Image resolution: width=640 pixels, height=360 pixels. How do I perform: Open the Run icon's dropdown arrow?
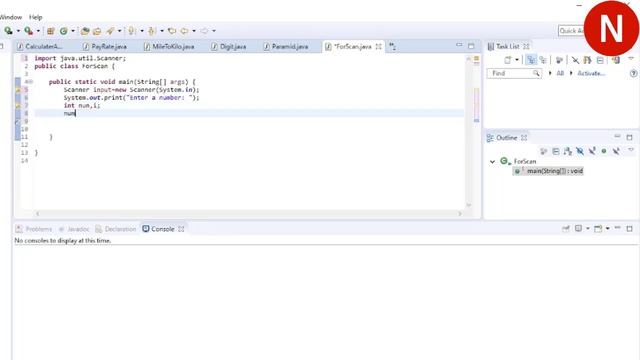coord(18,31)
